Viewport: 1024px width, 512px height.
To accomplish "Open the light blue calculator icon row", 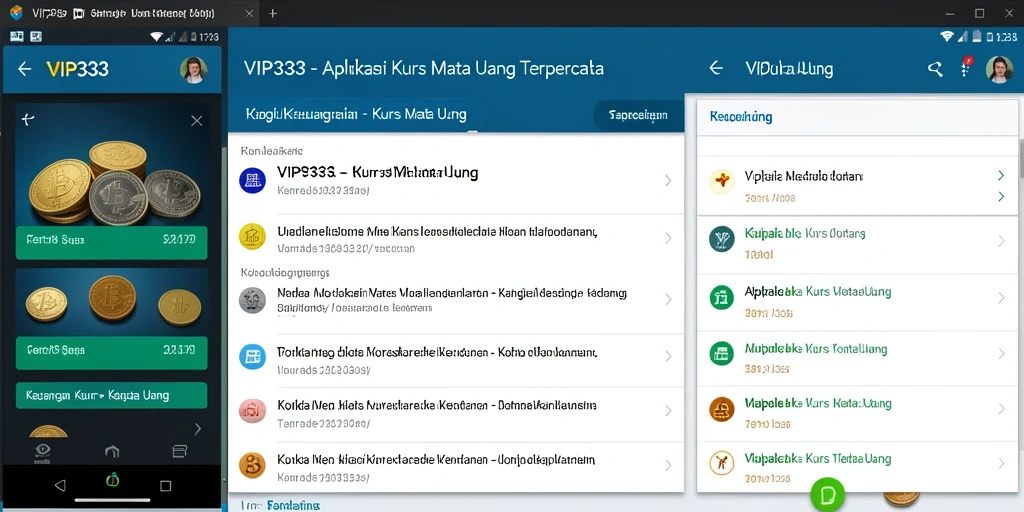I will tap(456, 359).
